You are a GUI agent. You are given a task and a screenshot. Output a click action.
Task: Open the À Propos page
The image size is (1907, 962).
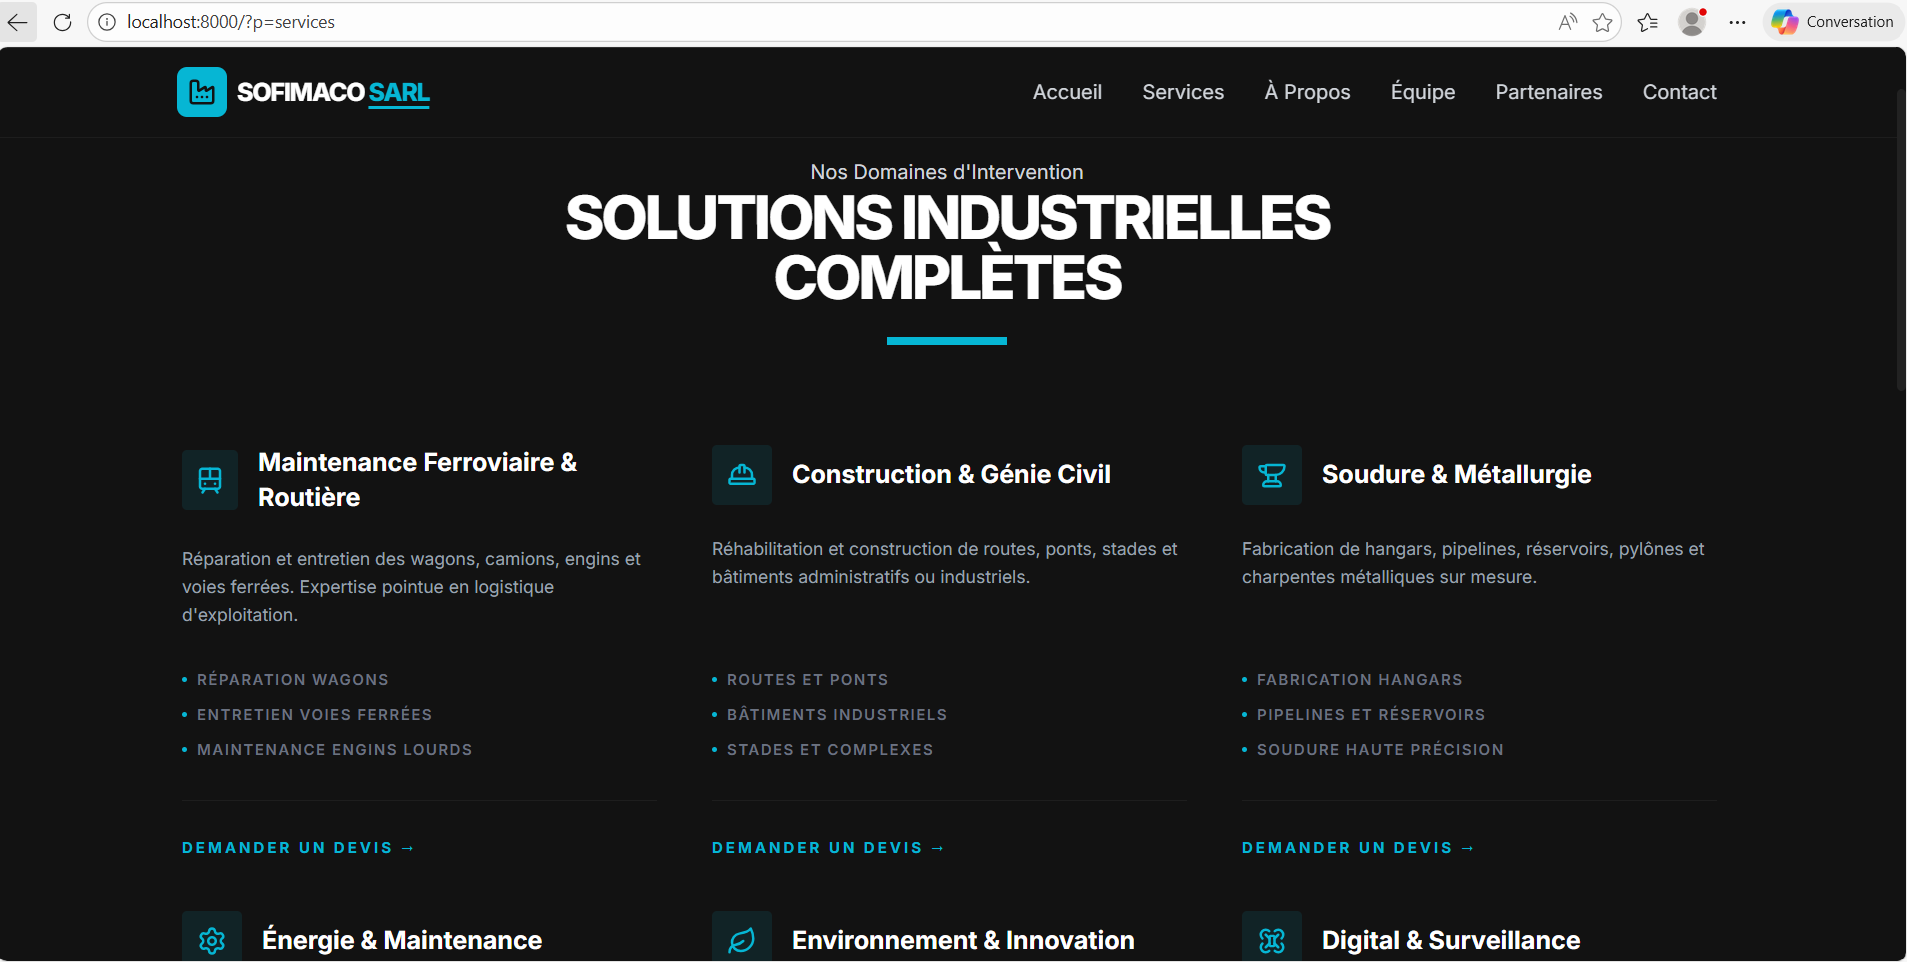coord(1307,92)
